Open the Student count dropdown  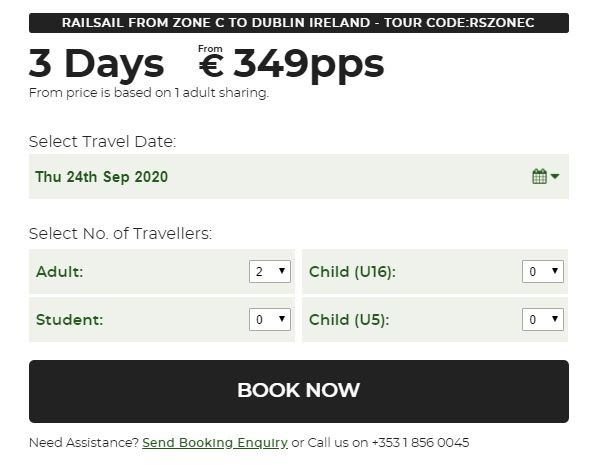click(x=270, y=320)
